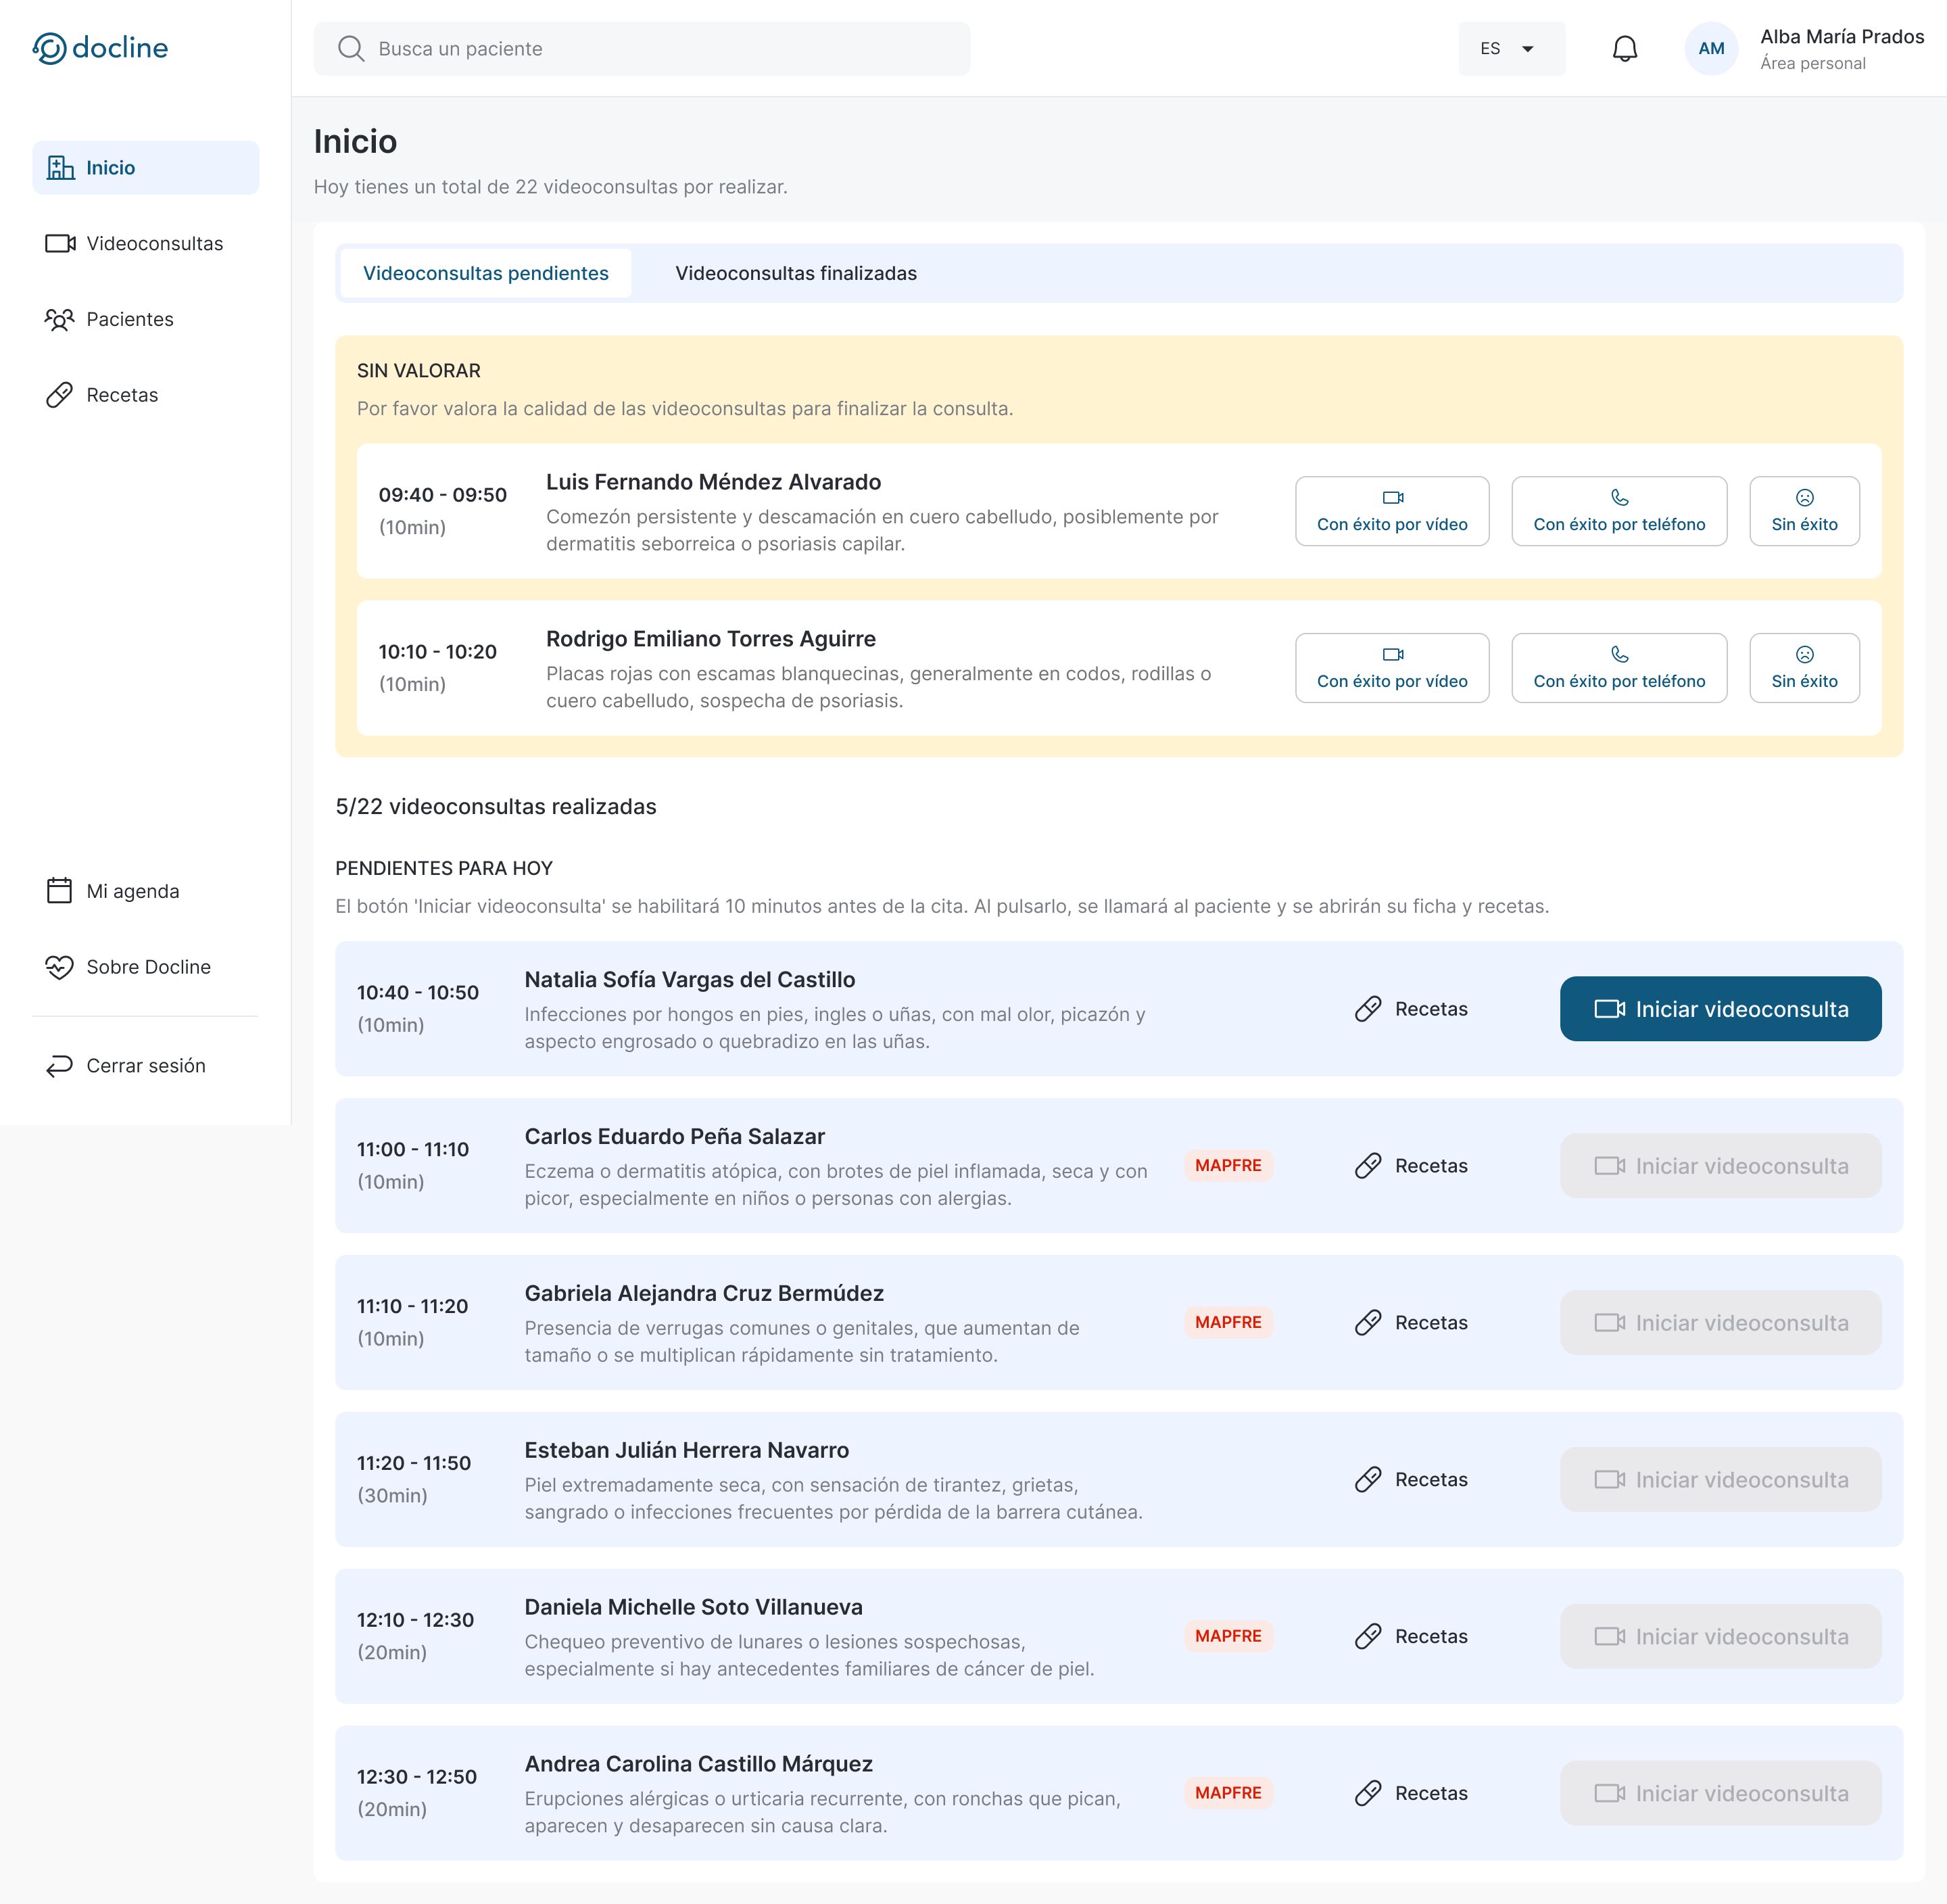Image resolution: width=1947 pixels, height=1904 pixels.
Task: Click the docline logo
Action: [100, 47]
